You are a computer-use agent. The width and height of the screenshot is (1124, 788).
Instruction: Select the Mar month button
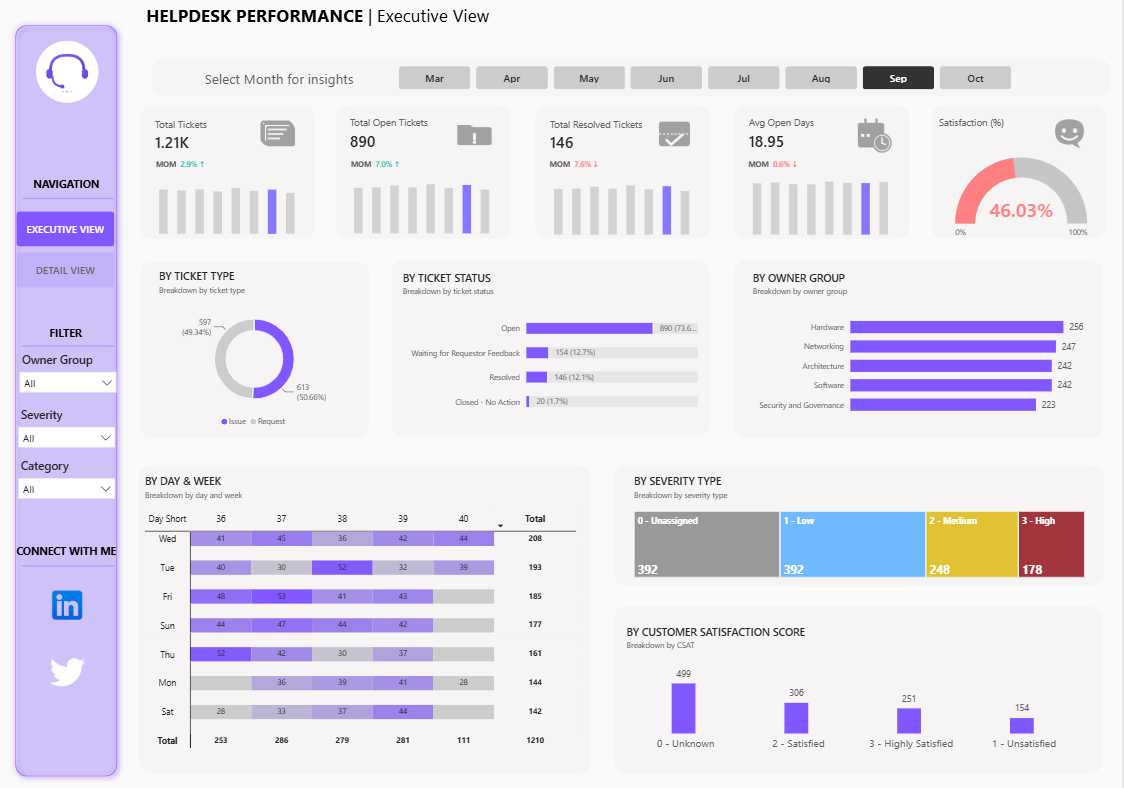pyautogui.click(x=434, y=78)
